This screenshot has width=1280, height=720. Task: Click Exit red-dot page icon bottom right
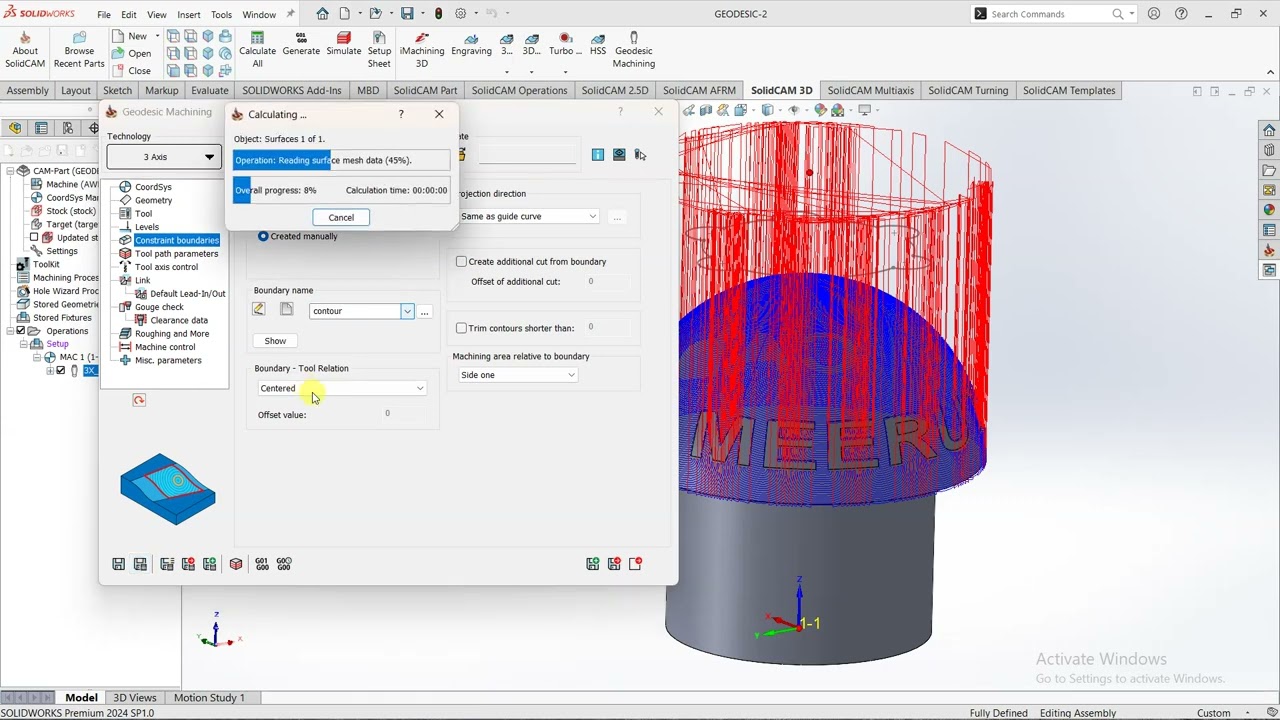pos(635,564)
